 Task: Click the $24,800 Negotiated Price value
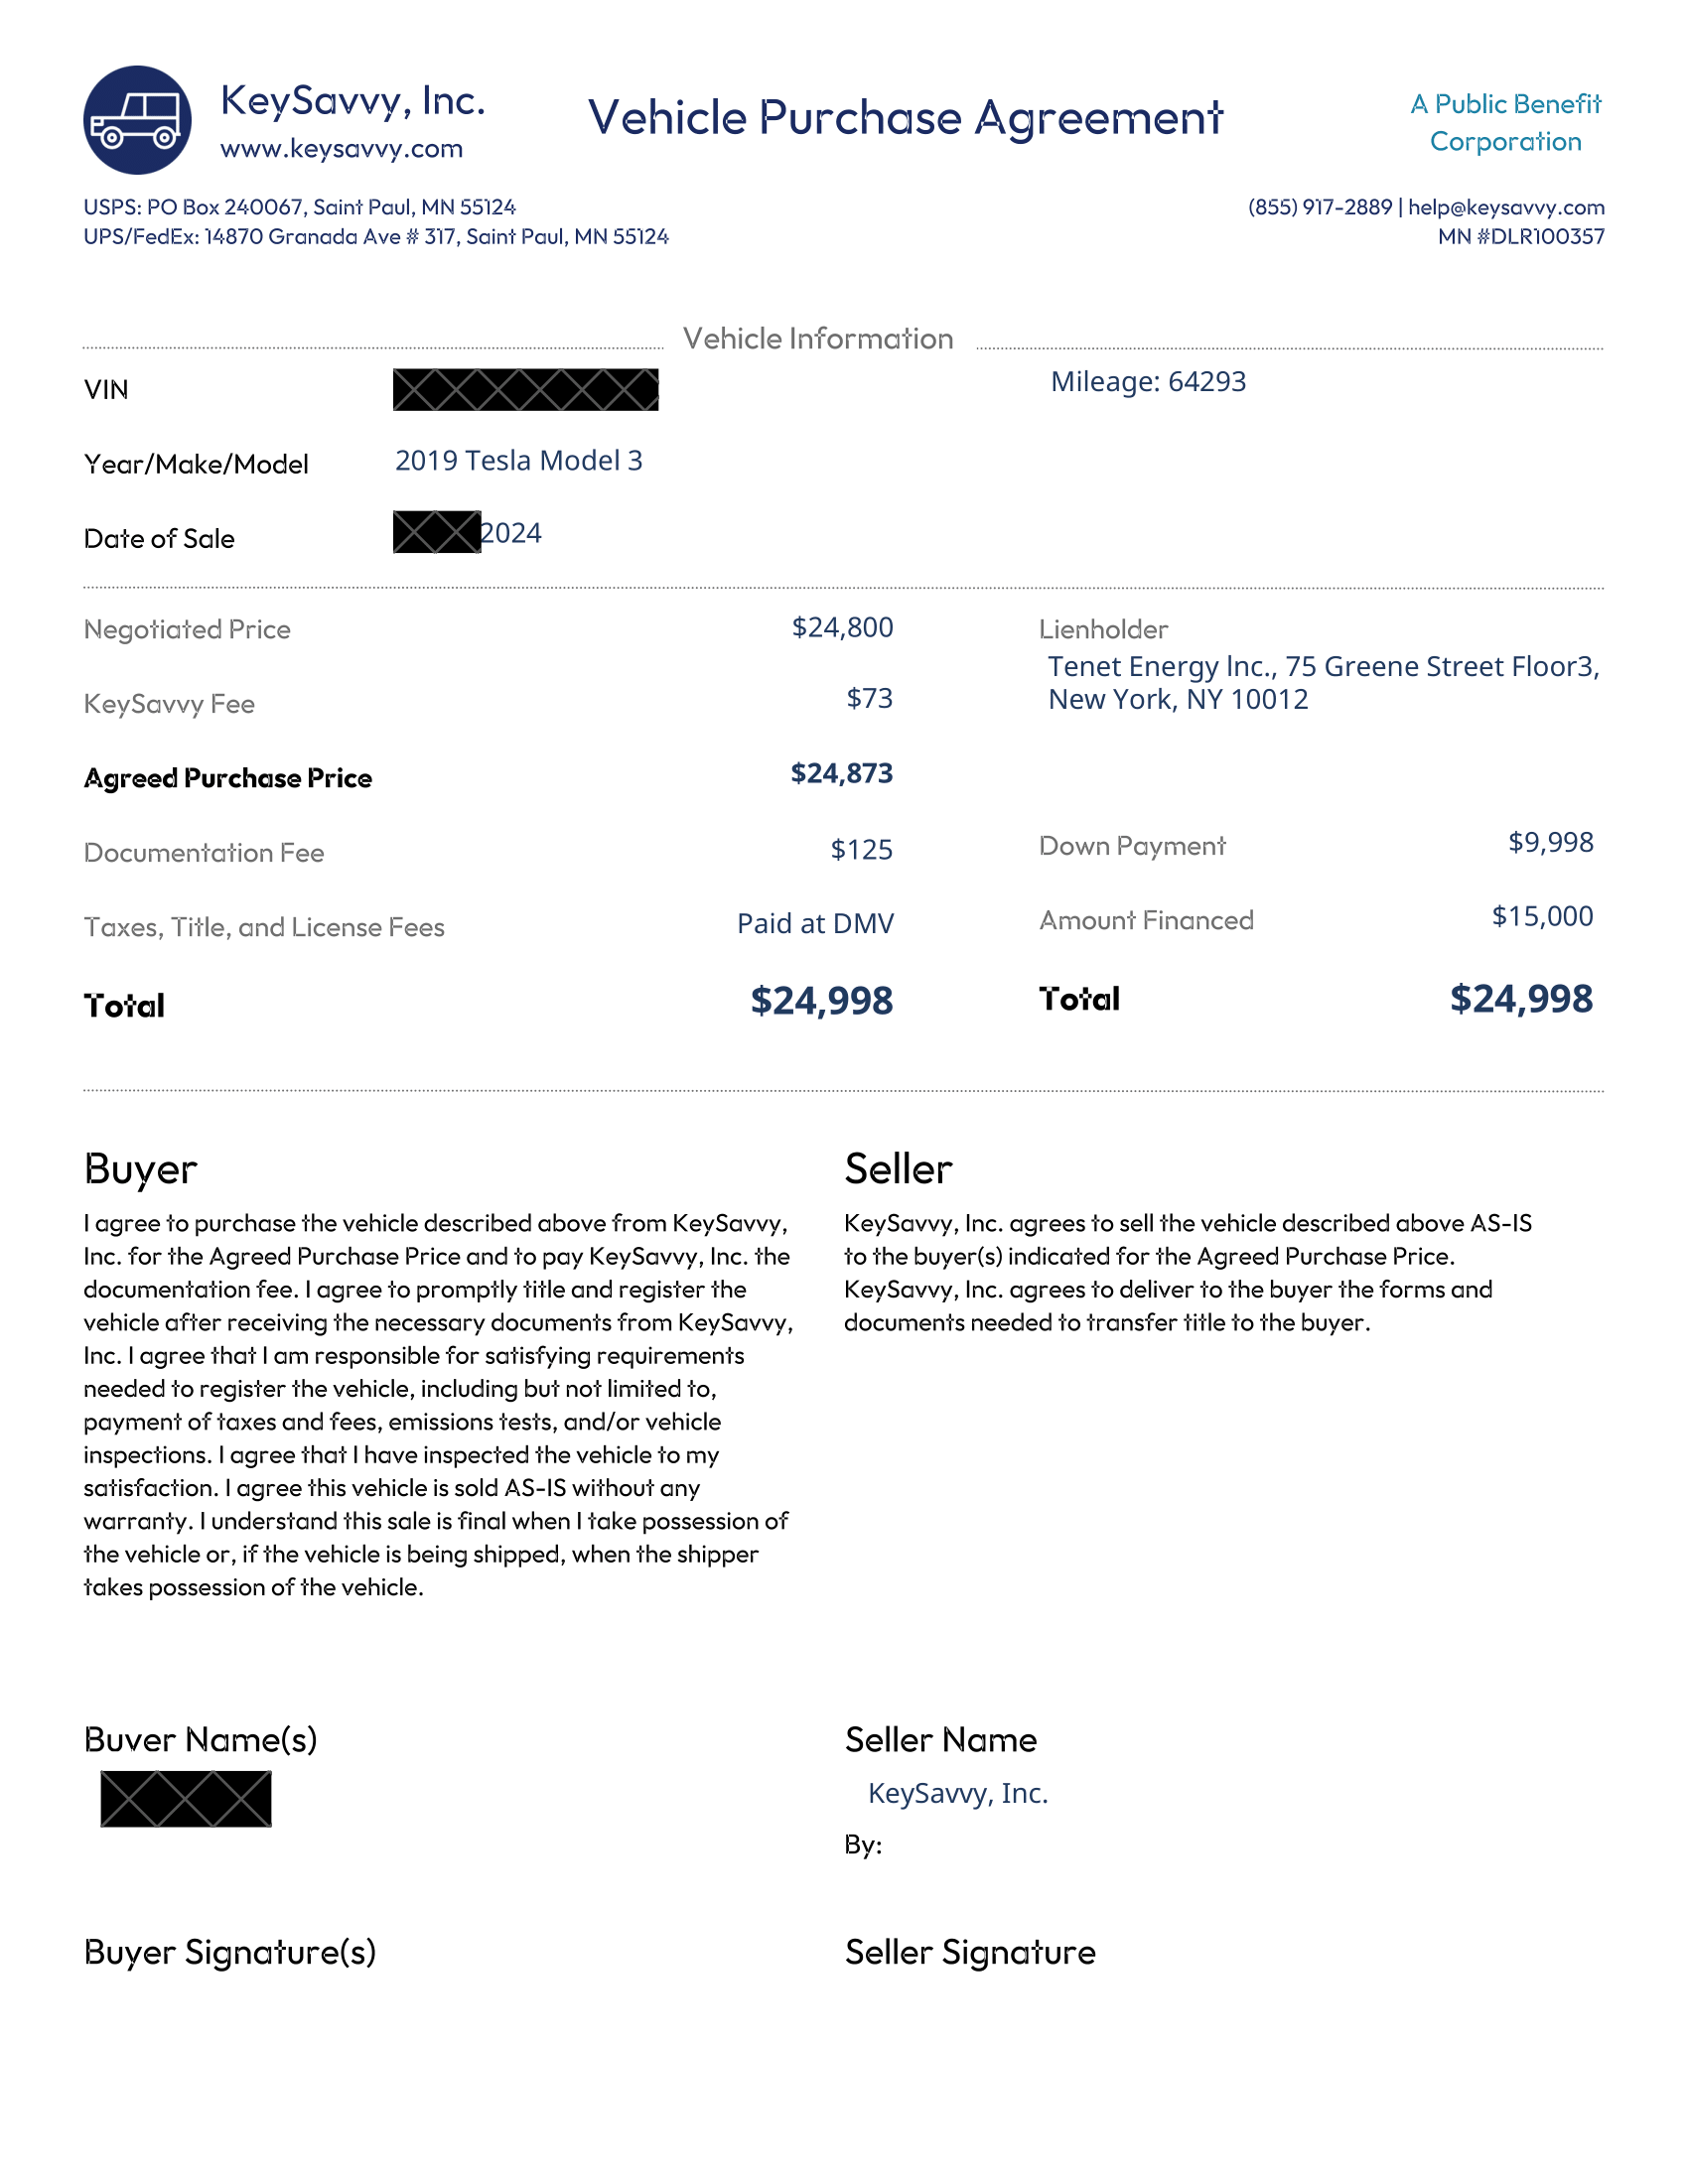point(842,627)
